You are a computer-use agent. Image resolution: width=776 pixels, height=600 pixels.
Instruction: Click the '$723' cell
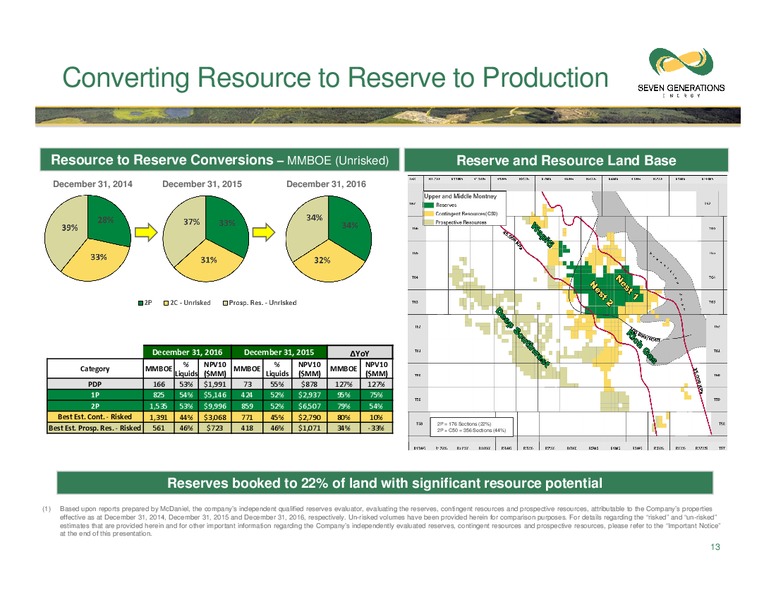point(215,428)
